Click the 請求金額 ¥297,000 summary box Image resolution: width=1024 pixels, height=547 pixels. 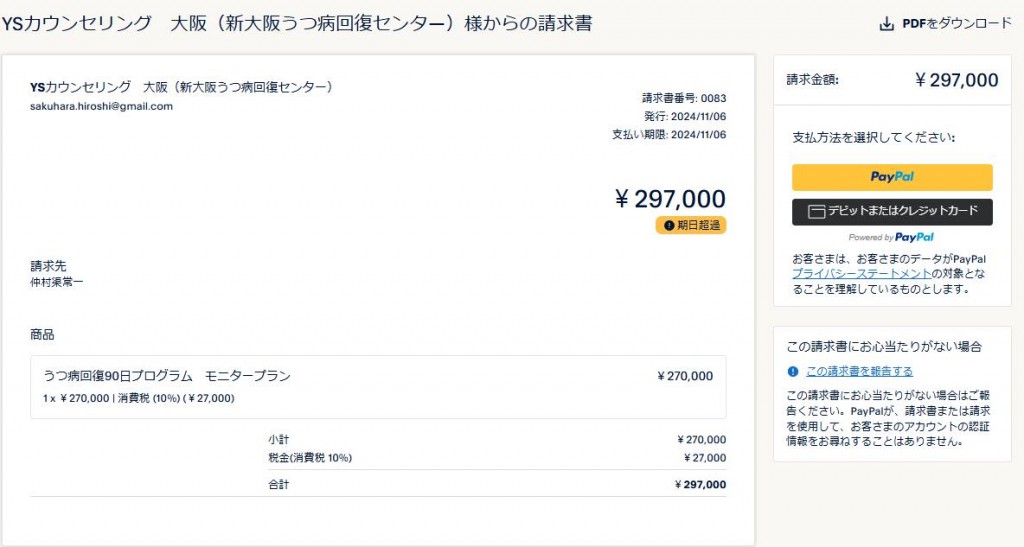point(892,80)
